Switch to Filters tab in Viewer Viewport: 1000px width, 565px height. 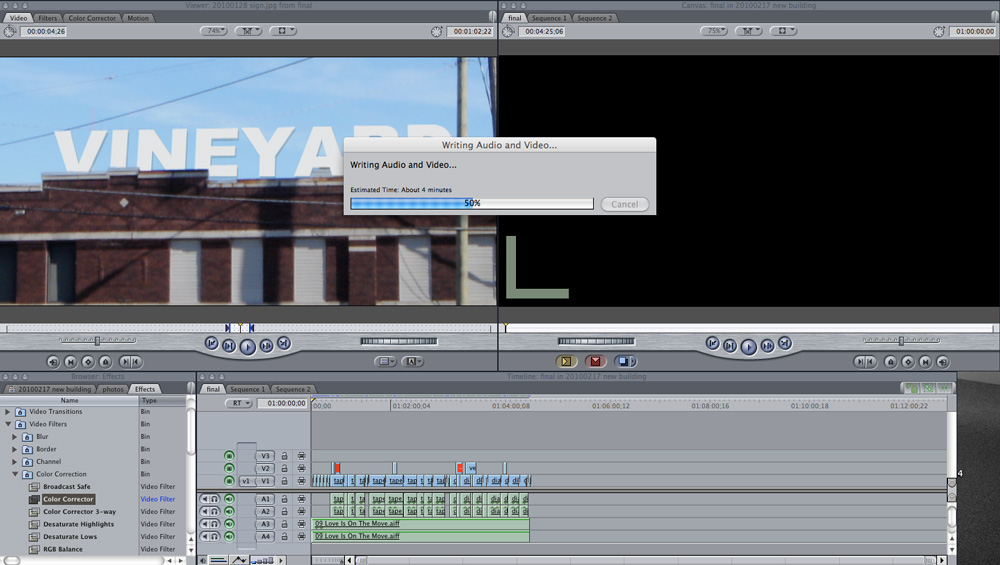[x=47, y=18]
